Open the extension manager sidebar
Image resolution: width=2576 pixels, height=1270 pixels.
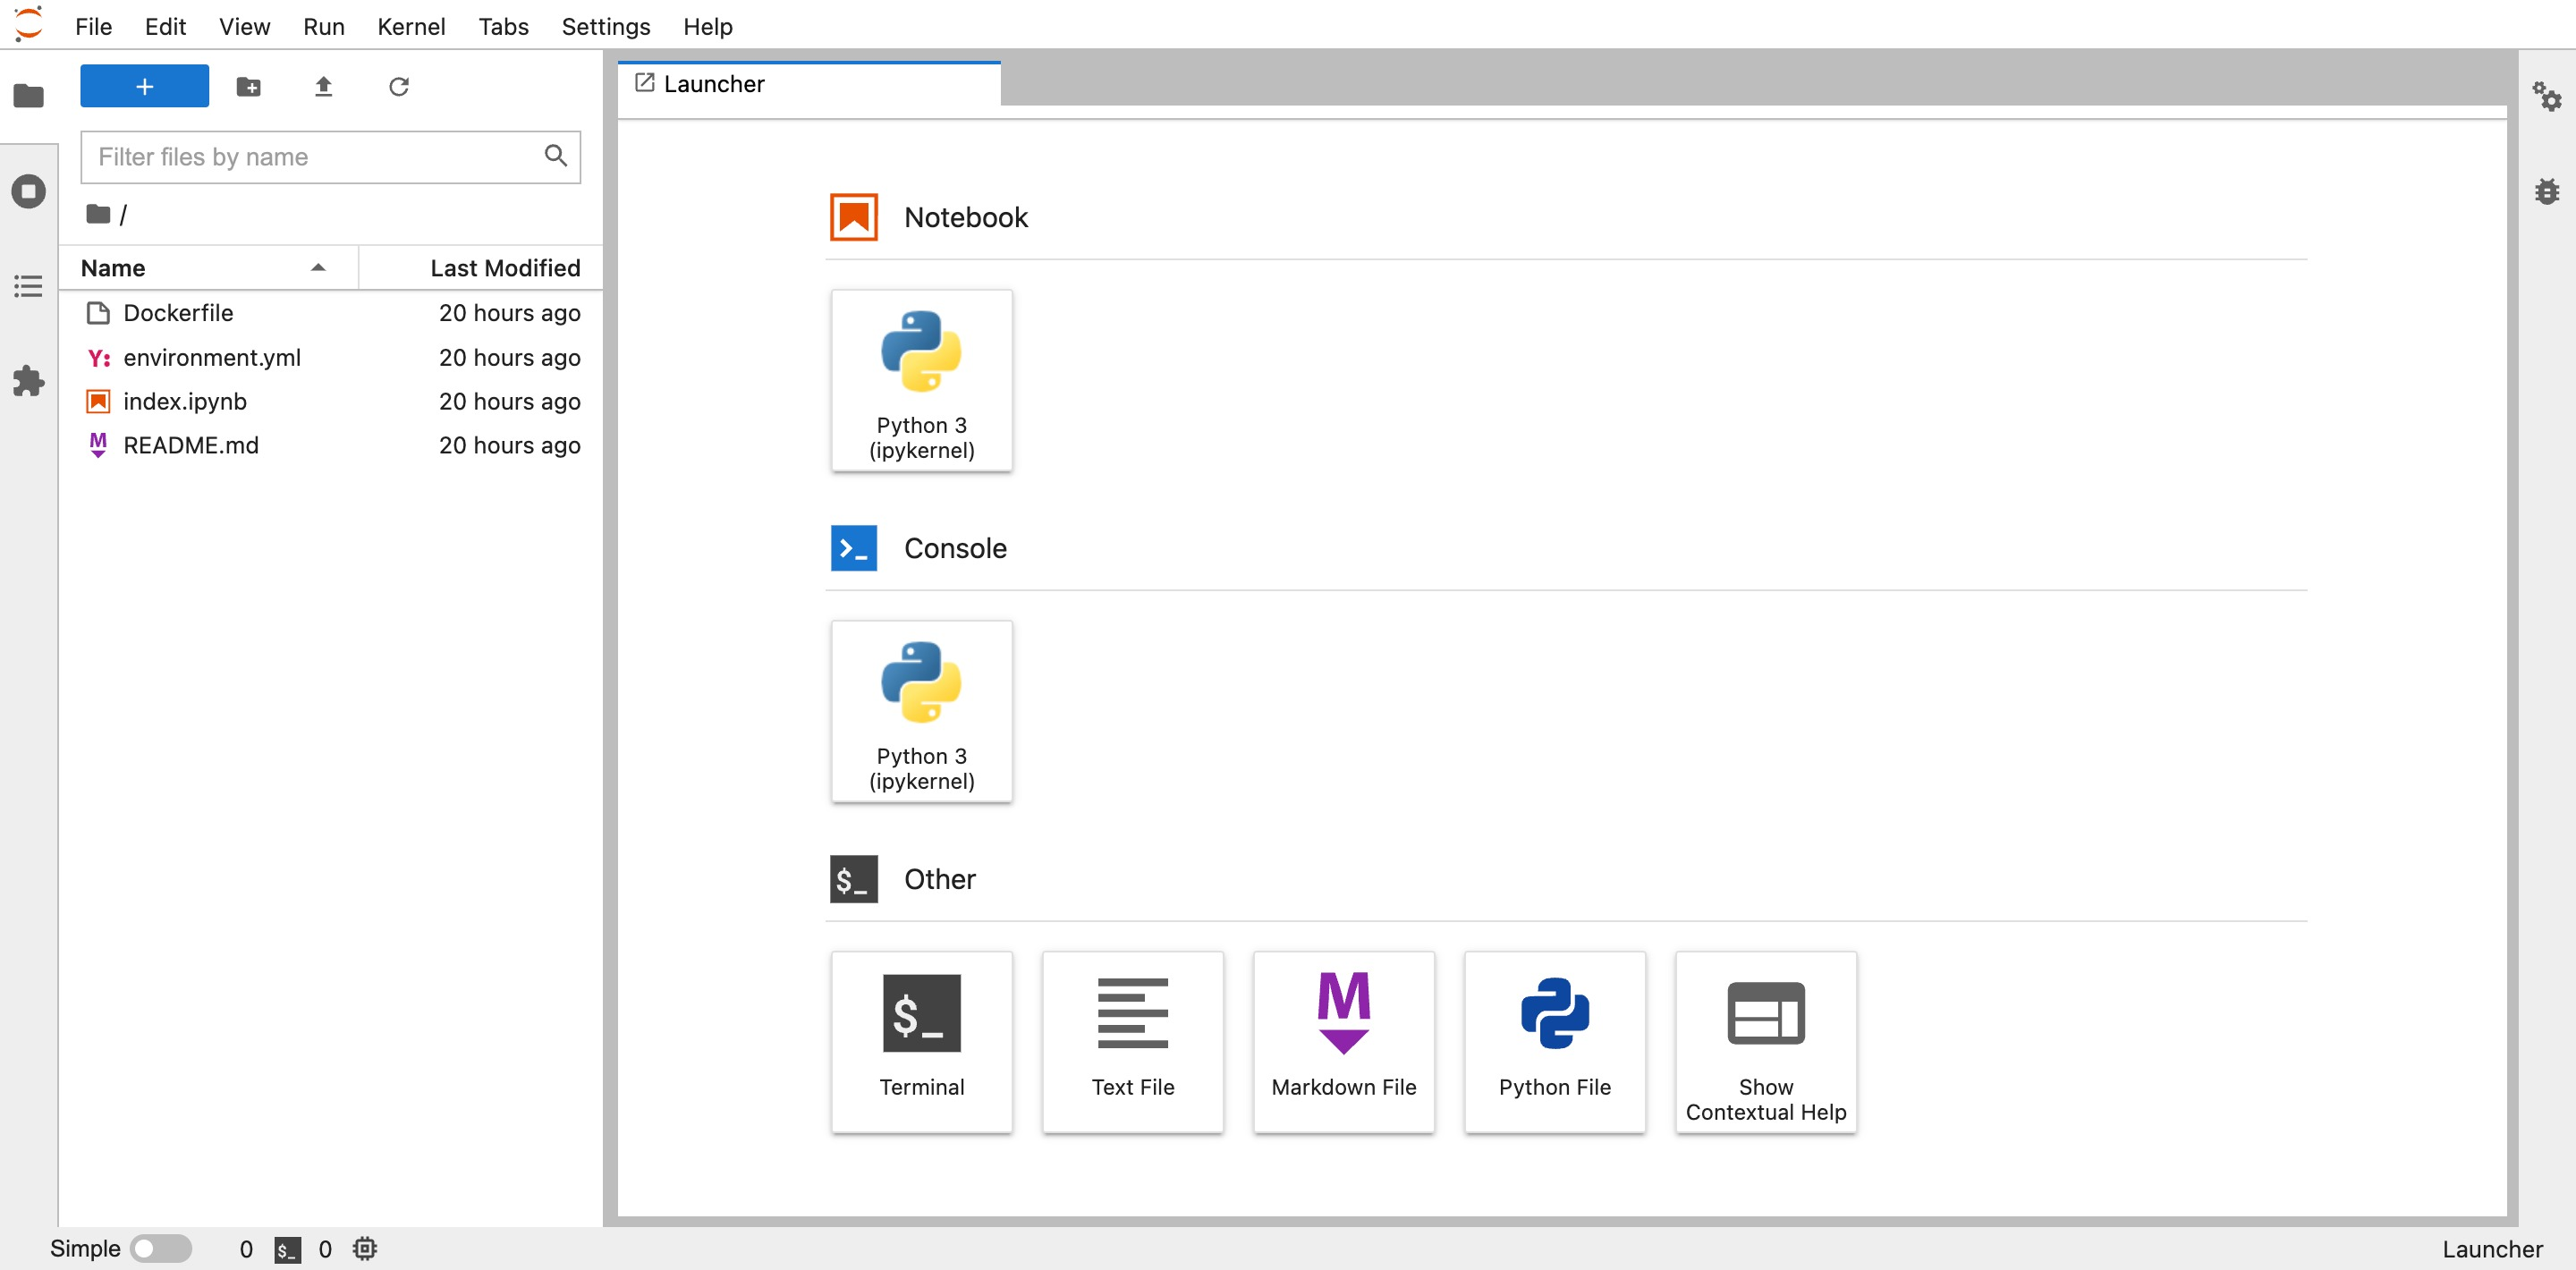point(29,381)
